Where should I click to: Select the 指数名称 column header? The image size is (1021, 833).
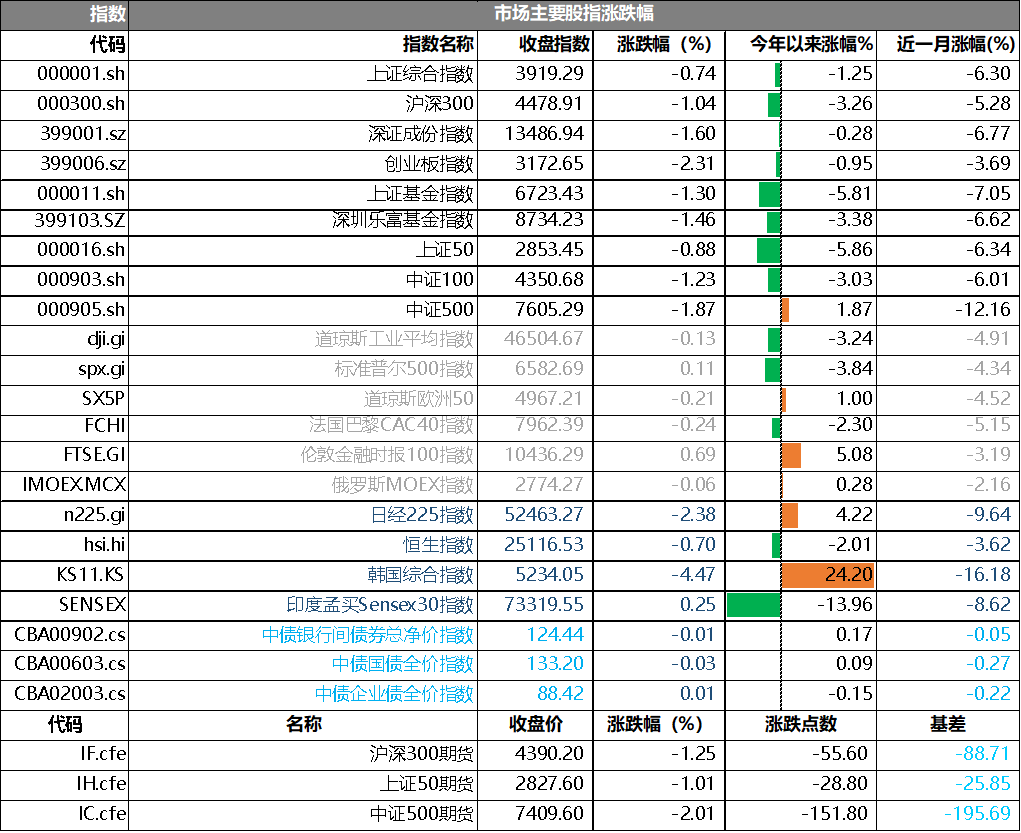437,45
